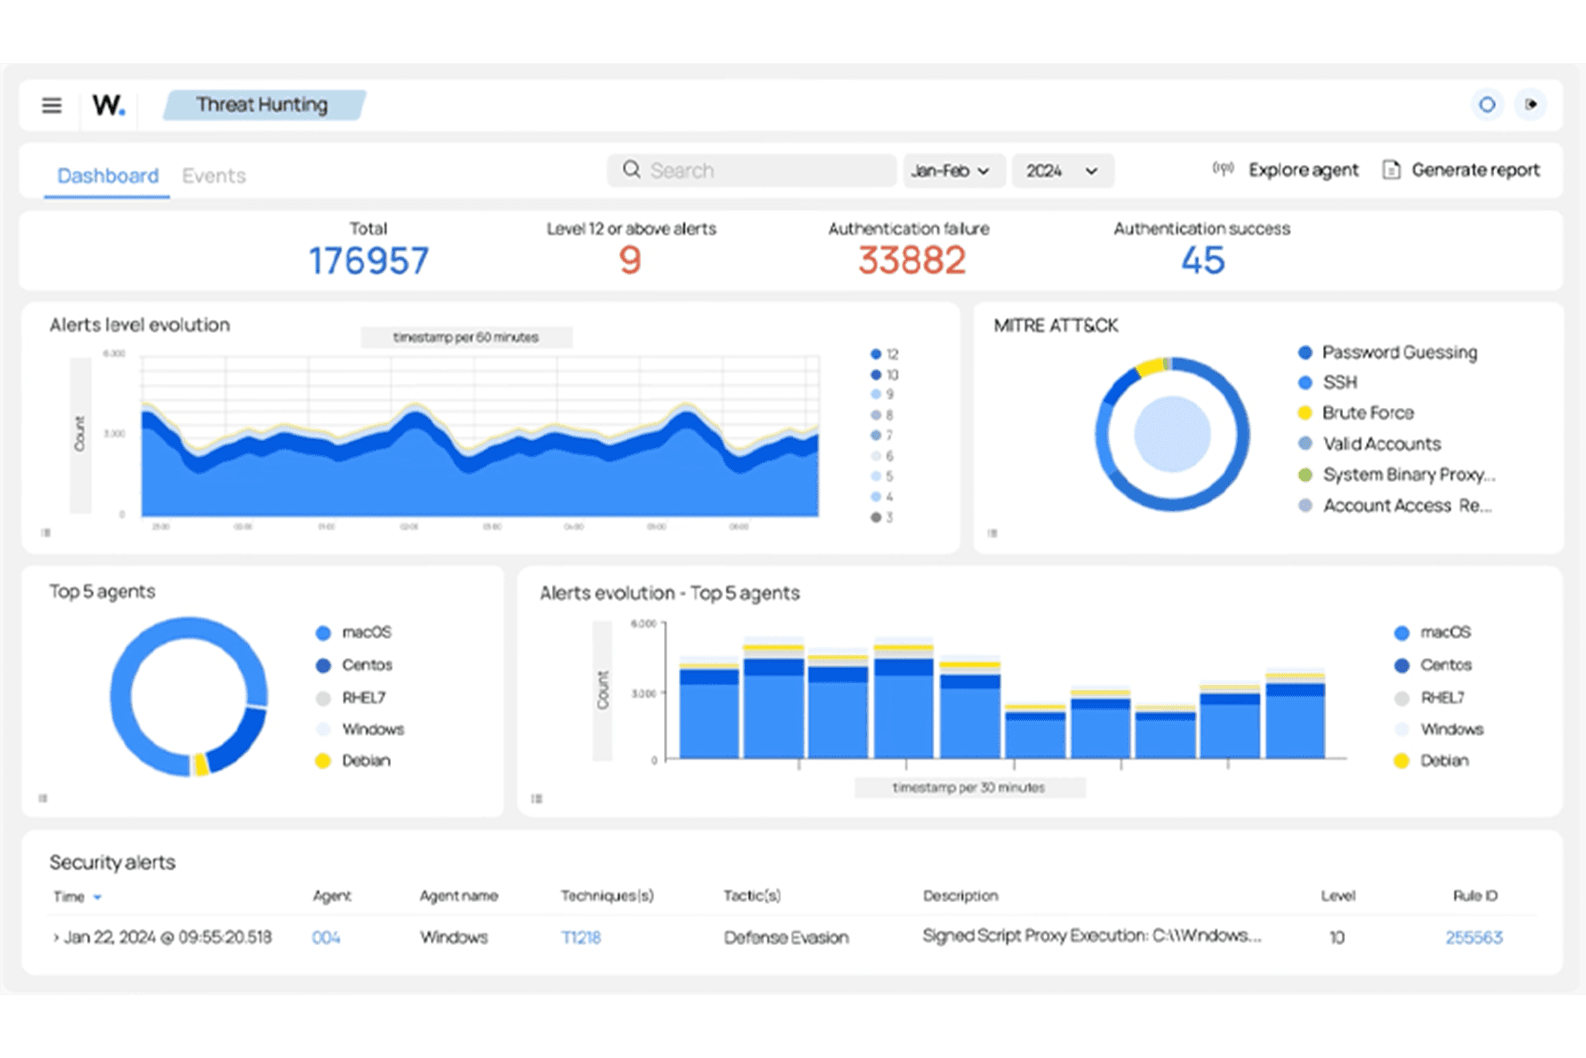Click the circle icon in top bar
1586x1058 pixels.
pyautogui.click(x=1487, y=104)
